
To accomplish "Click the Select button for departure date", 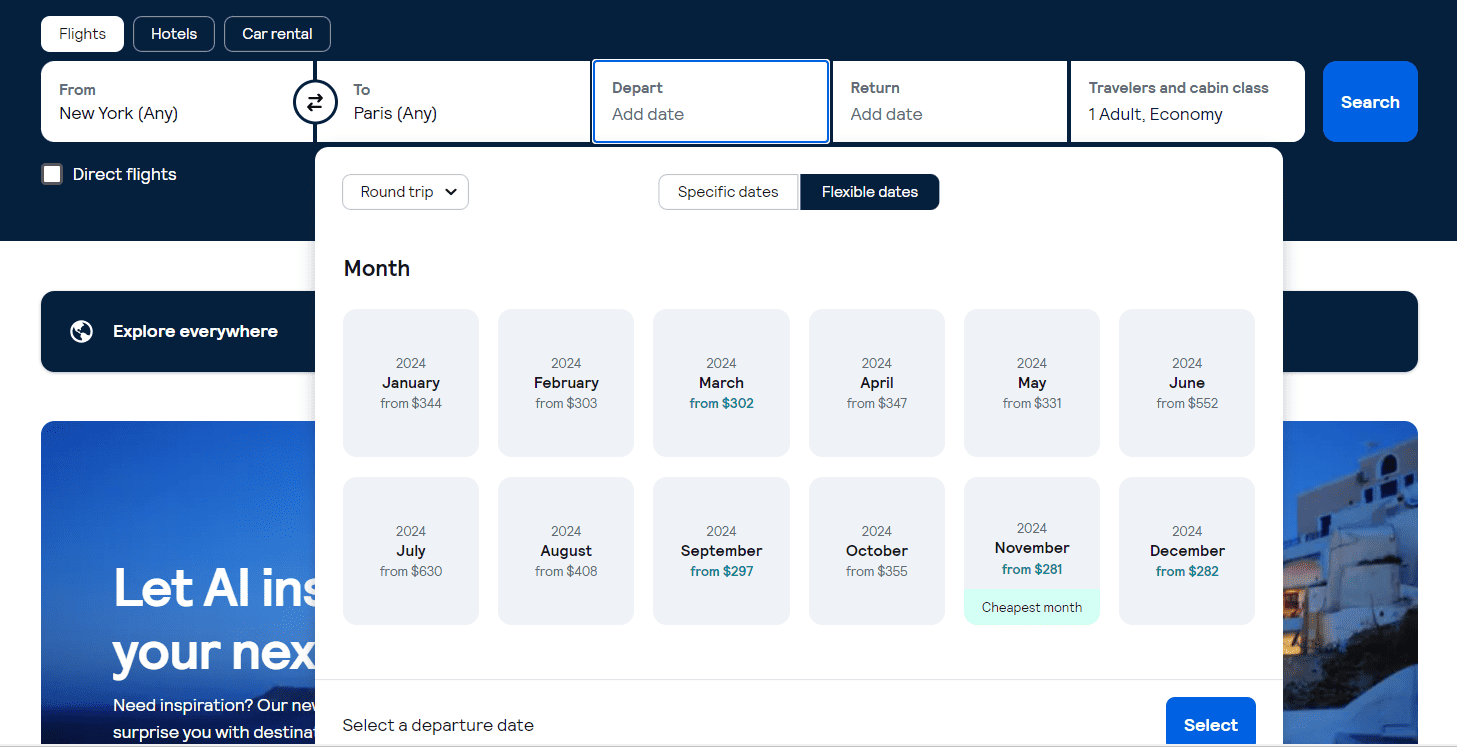I will point(1210,724).
